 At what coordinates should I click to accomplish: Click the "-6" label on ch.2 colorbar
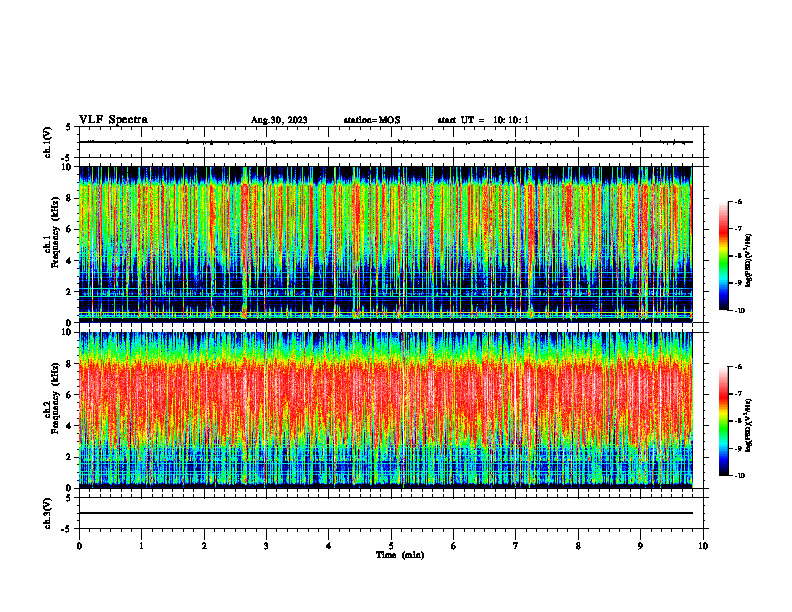point(739,367)
